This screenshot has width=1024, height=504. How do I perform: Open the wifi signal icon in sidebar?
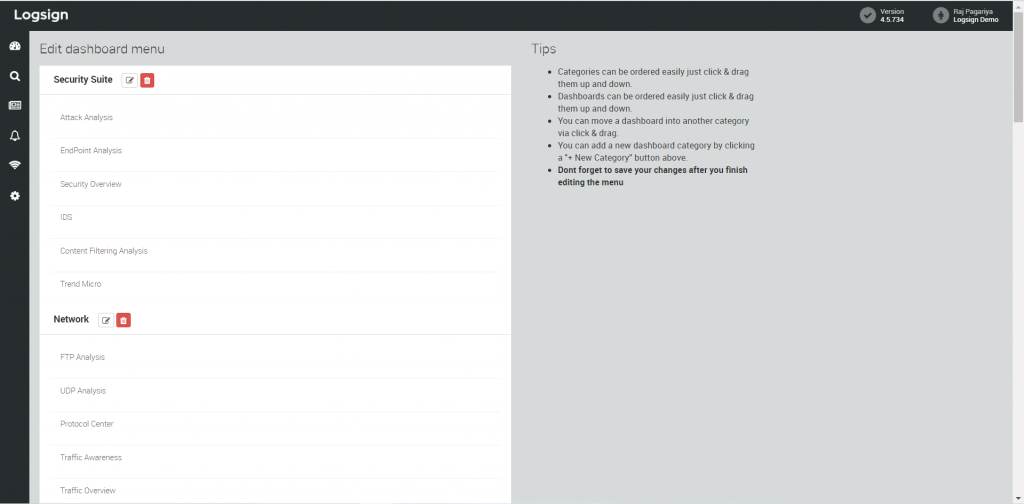[14, 165]
